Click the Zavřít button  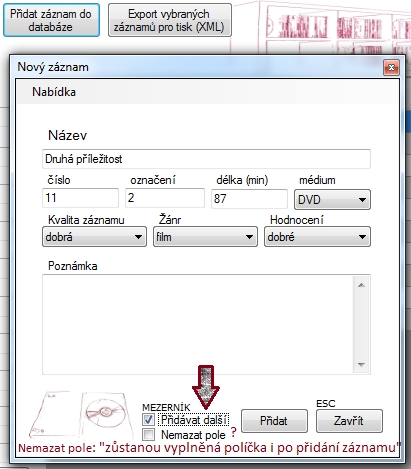click(349, 421)
